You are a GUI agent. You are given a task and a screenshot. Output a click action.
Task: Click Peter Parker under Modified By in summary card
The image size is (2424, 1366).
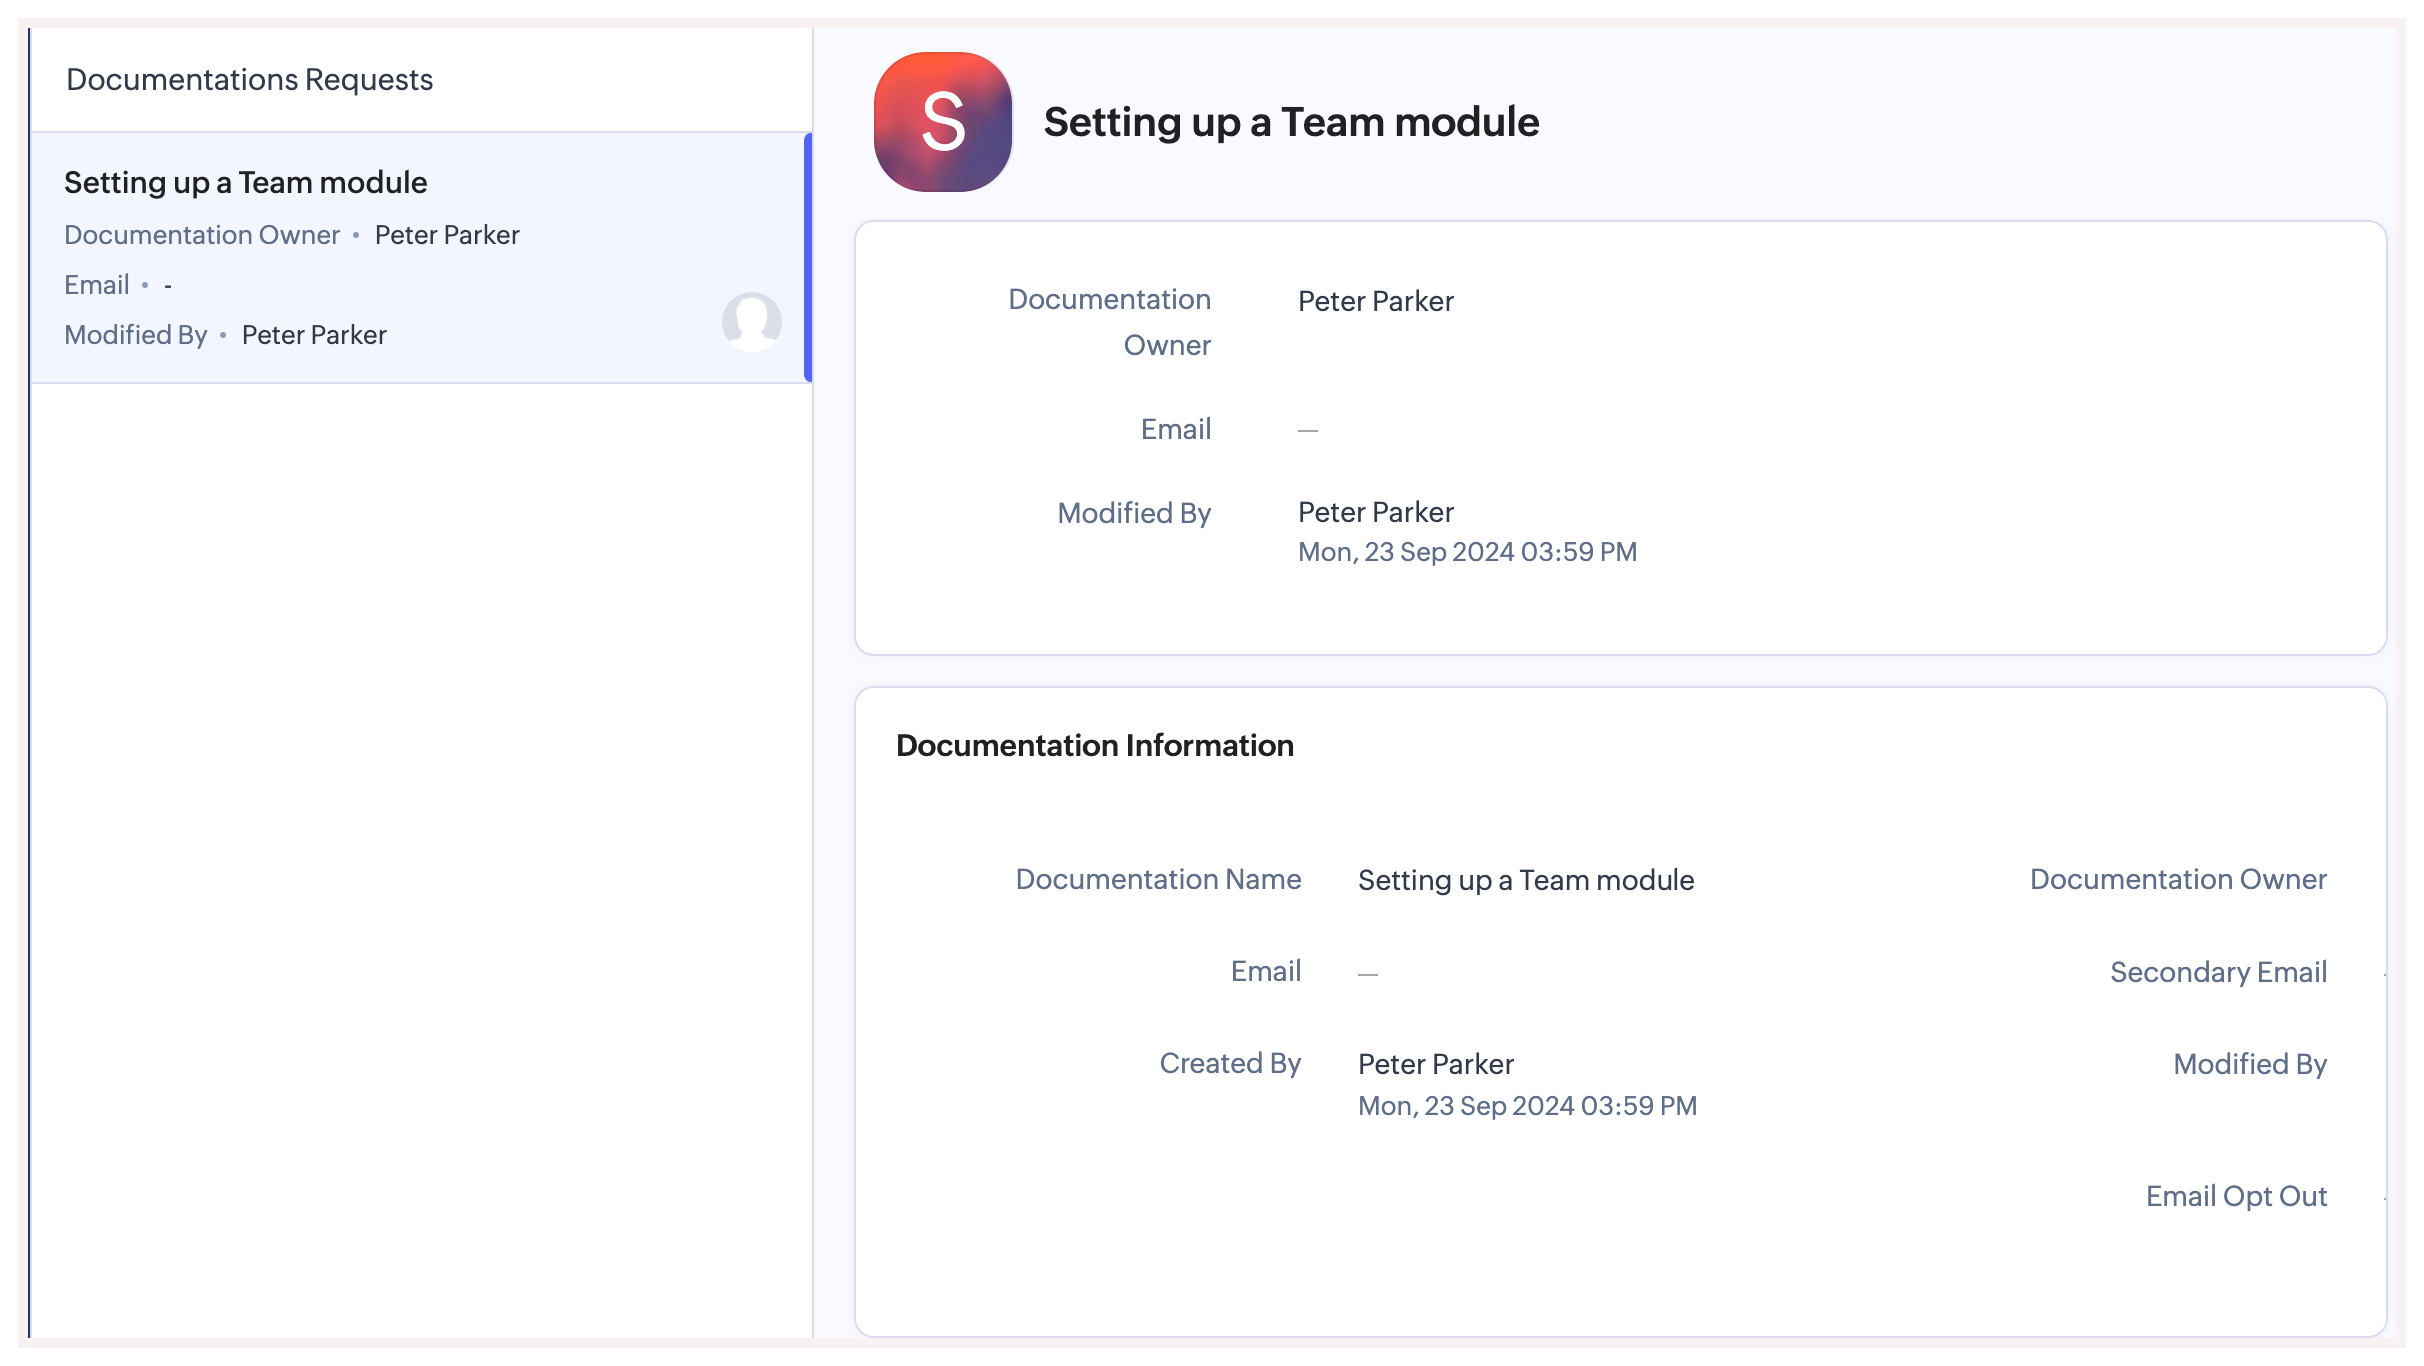(1375, 512)
